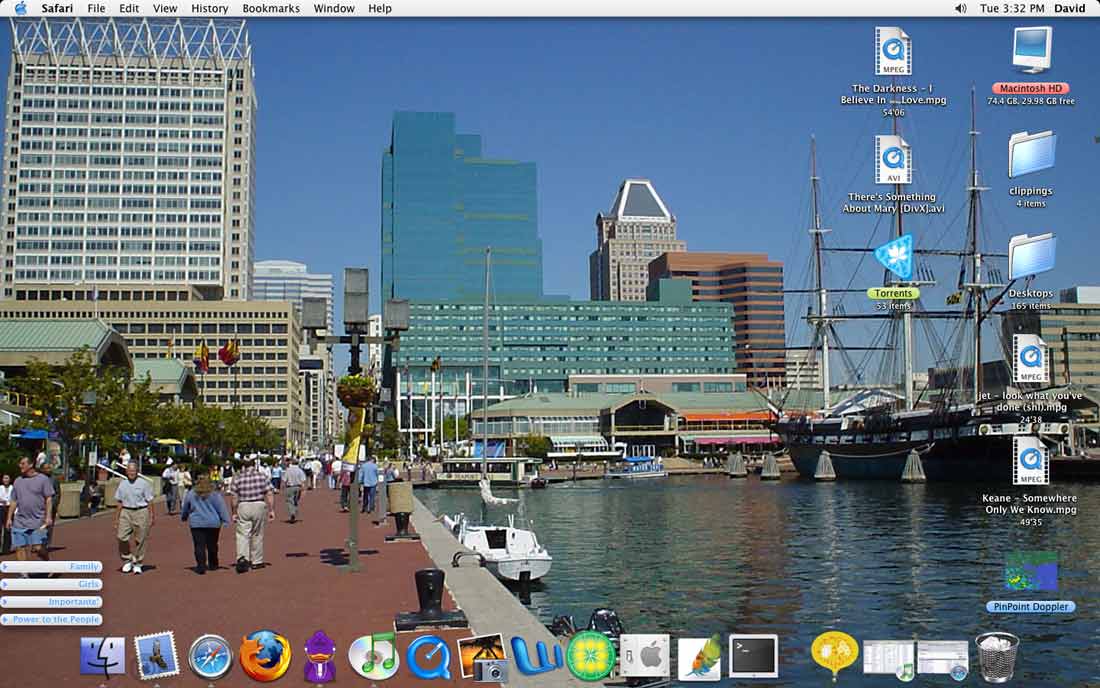1100x688 pixels.
Task: Open the David user-switching menu
Action: tap(1070, 8)
